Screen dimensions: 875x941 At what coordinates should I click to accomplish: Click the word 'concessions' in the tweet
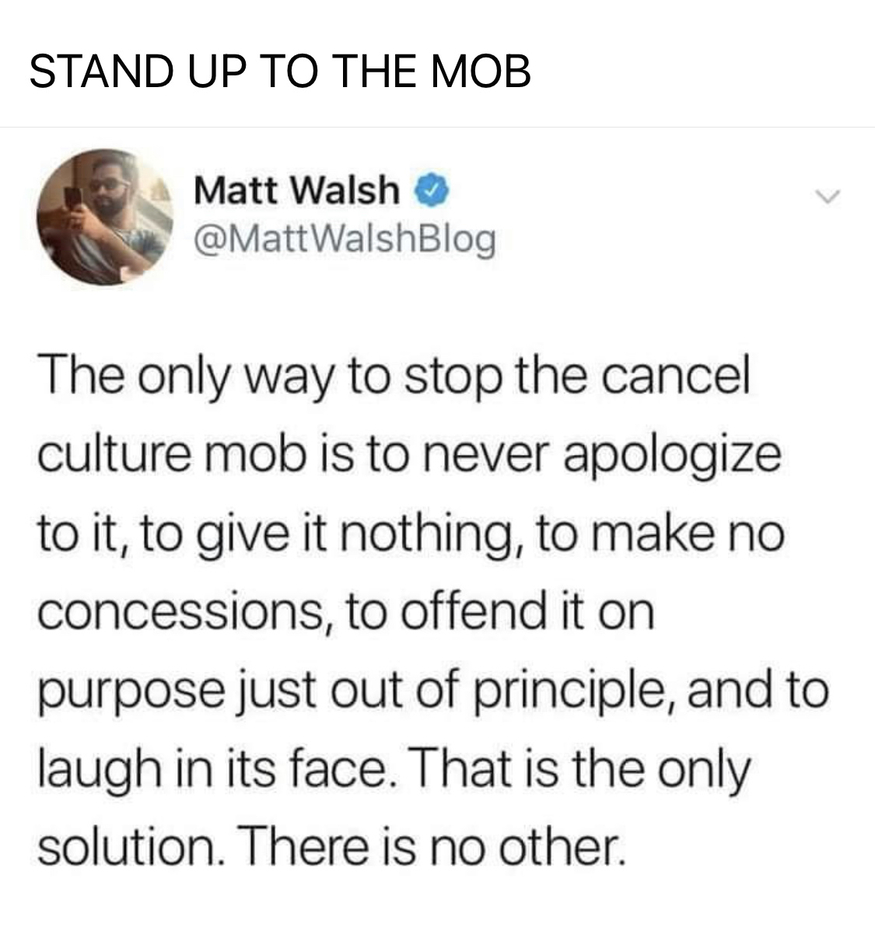[181, 613]
